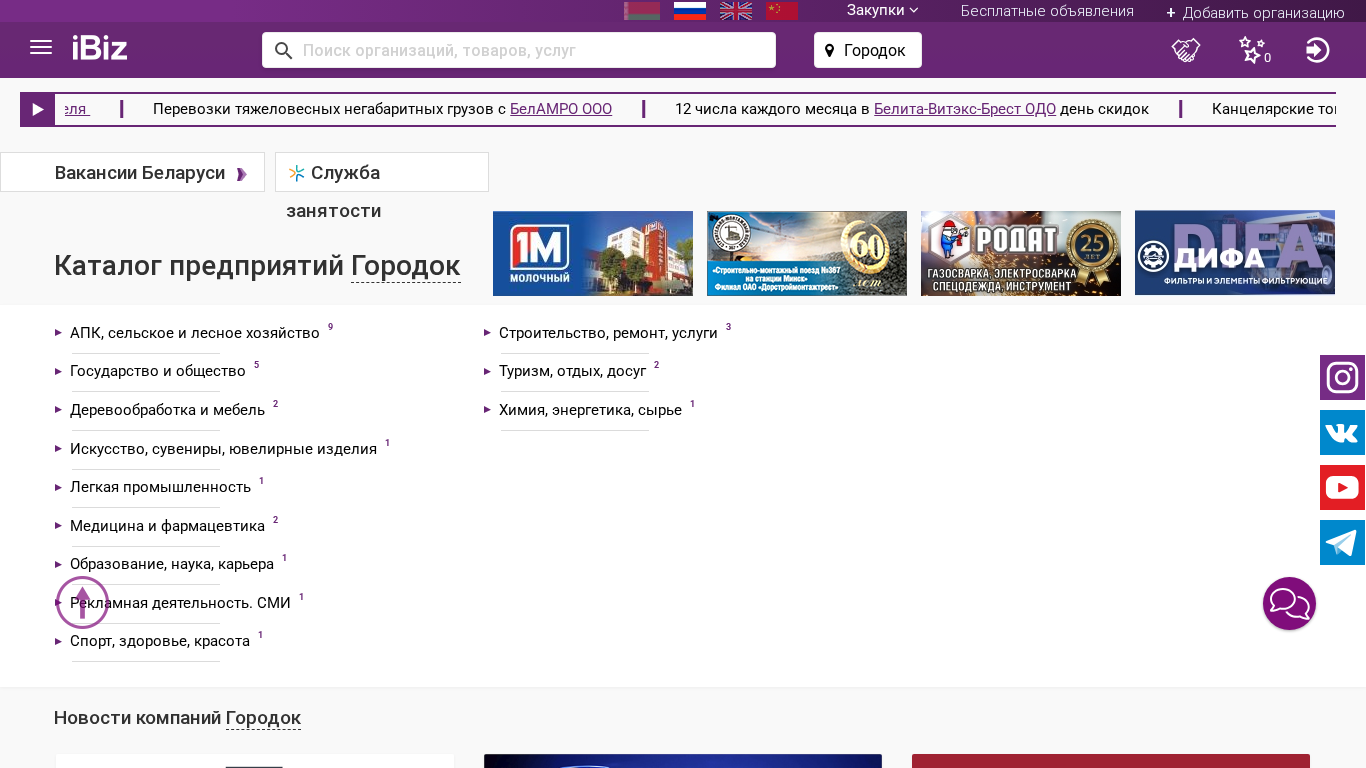Open the VK social link
The width and height of the screenshot is (1366, 768).
[1342, 433]
